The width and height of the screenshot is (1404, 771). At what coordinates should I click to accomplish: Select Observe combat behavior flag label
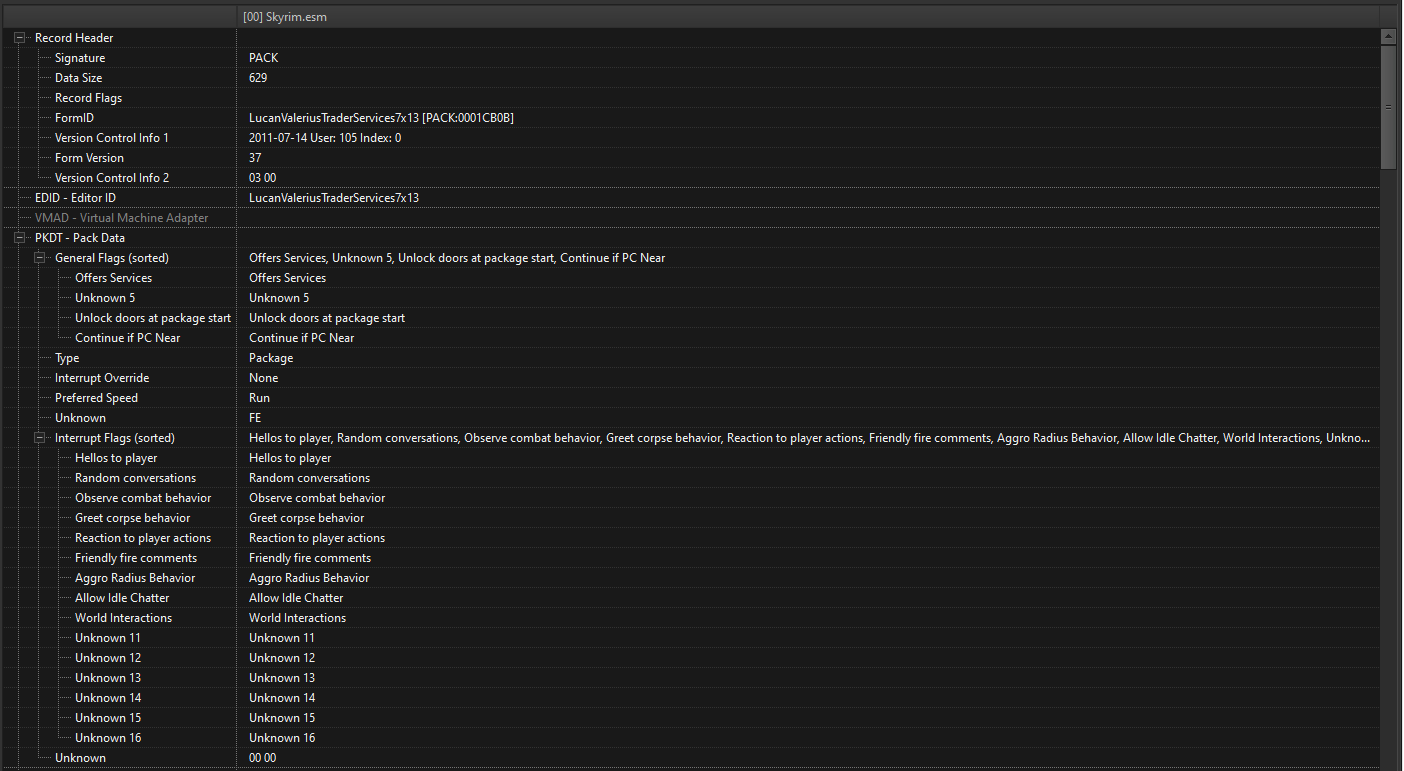143,498
